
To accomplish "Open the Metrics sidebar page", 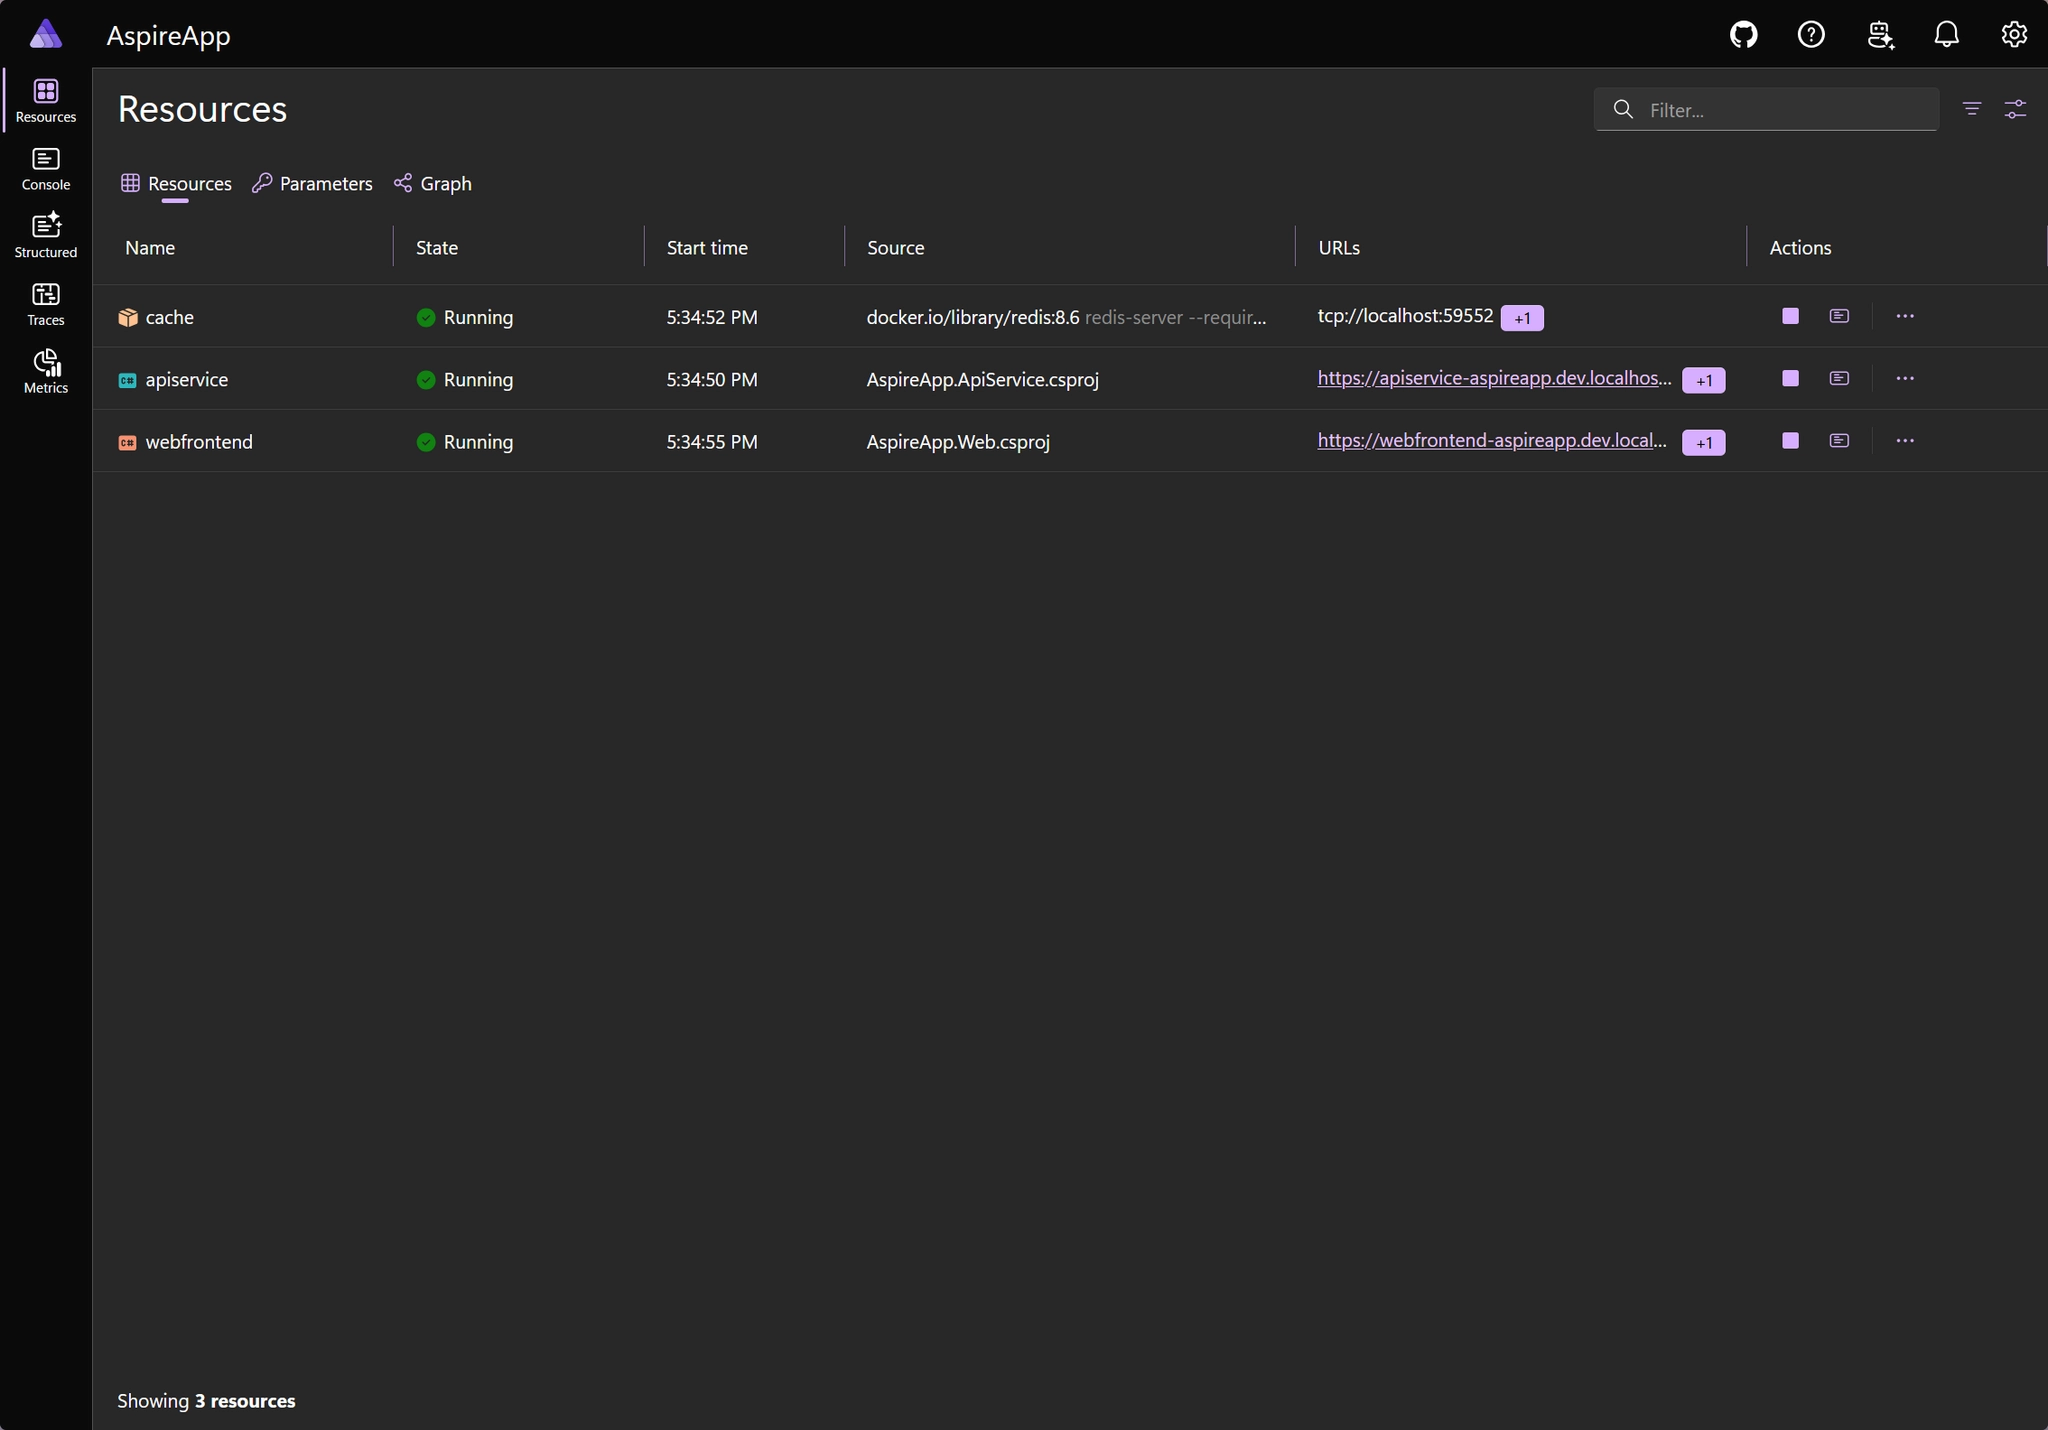I will (46, 372).
